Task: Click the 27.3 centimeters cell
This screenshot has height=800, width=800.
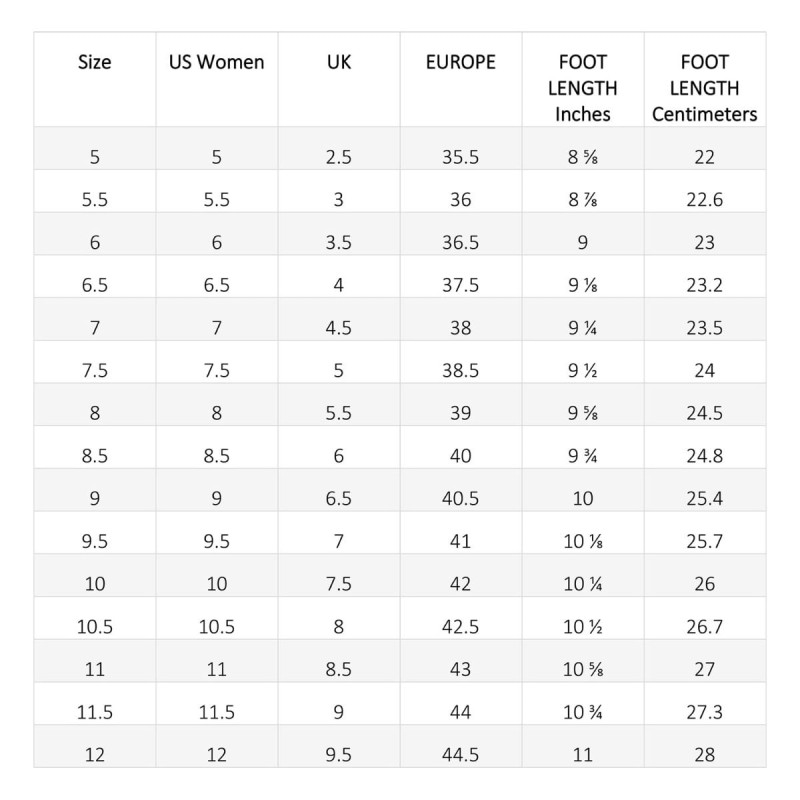Action: 704,712
